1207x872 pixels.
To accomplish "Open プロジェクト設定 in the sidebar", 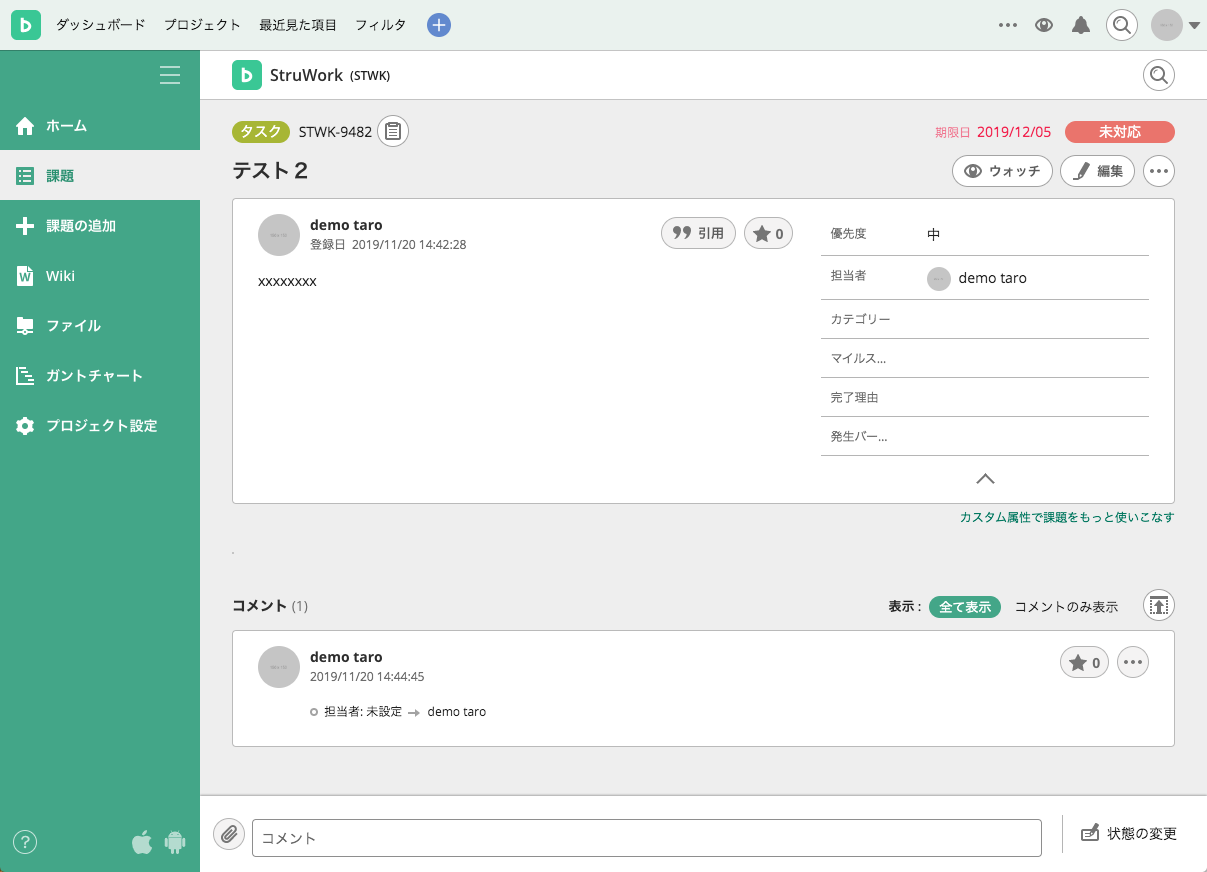I will 100,425.
